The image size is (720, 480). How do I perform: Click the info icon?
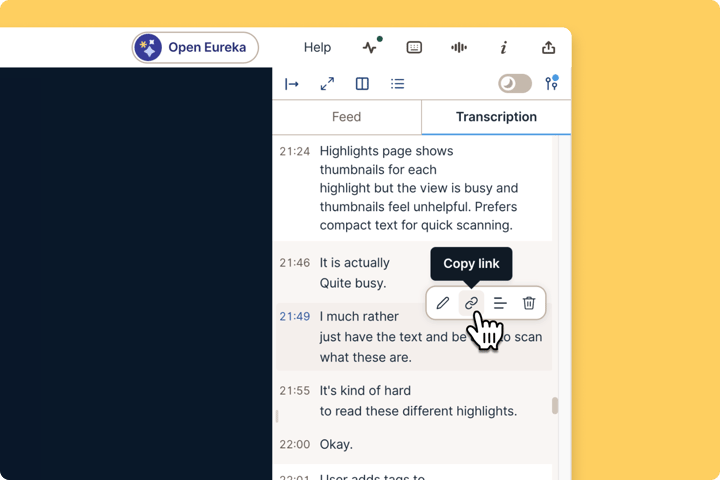pos(504,47)
